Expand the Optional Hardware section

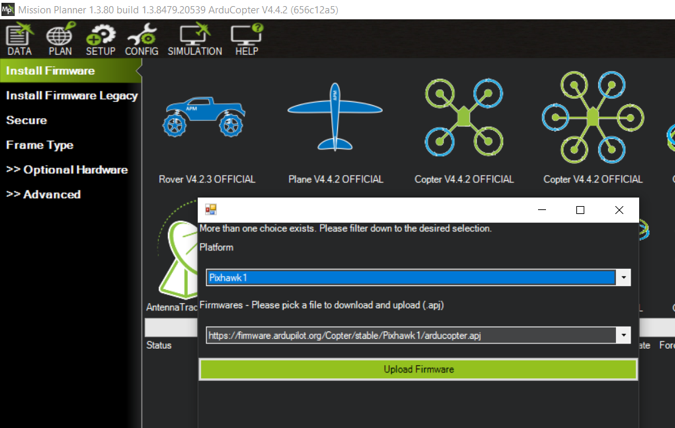click(67, 170)
